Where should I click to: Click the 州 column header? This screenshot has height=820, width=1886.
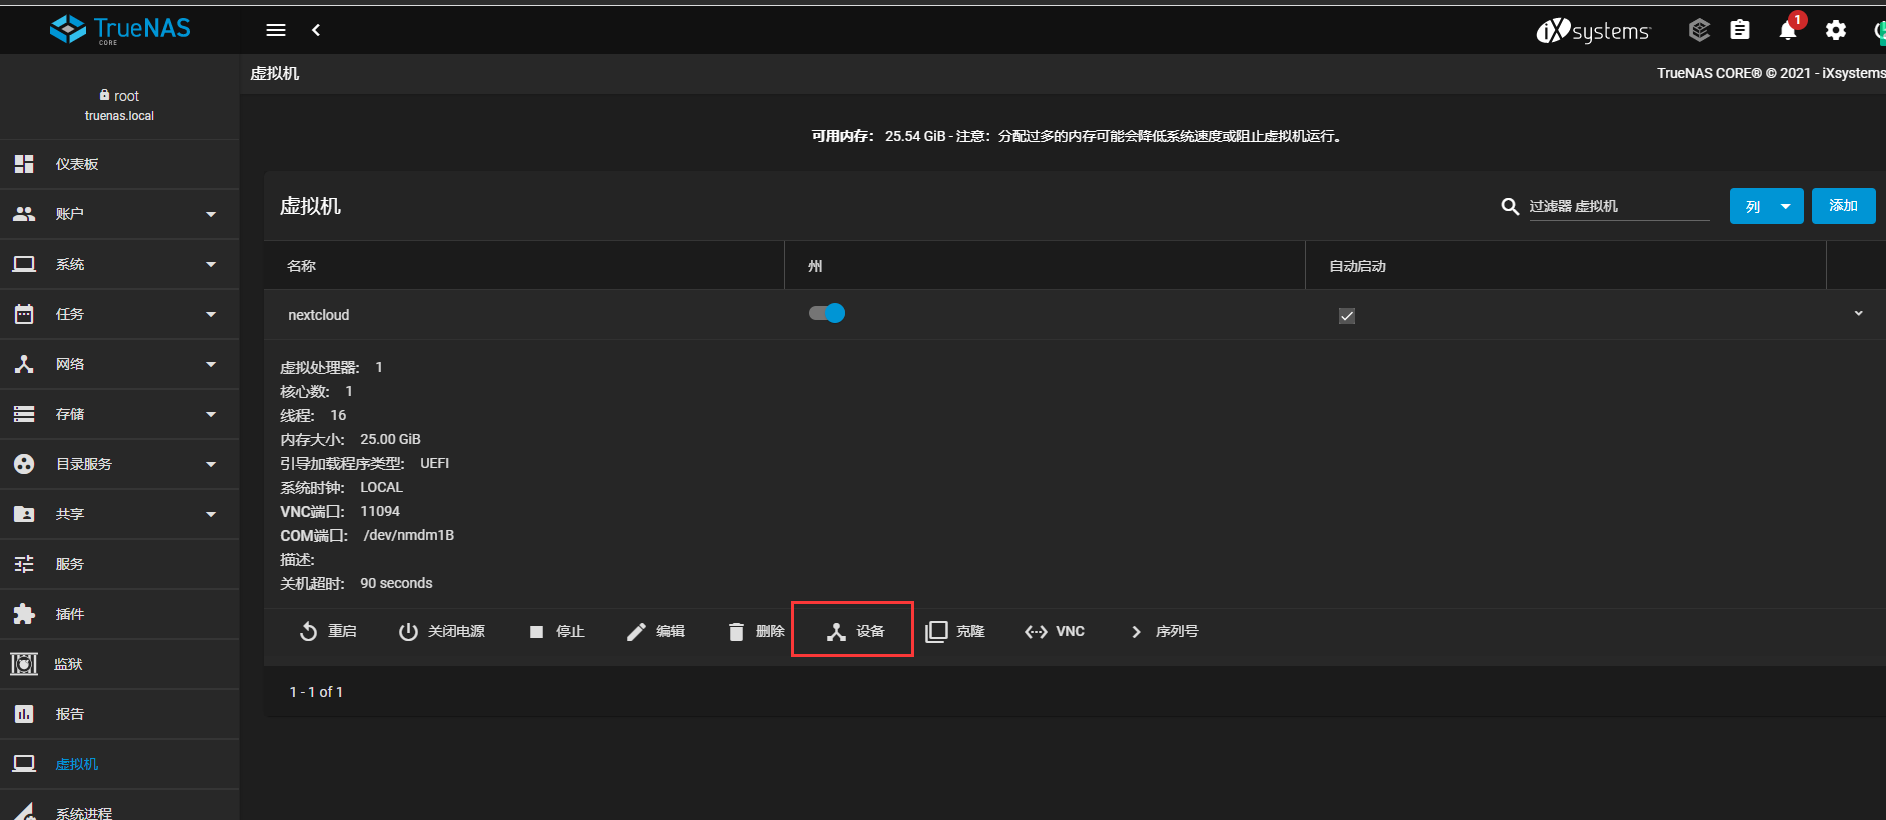click(815, 266)
